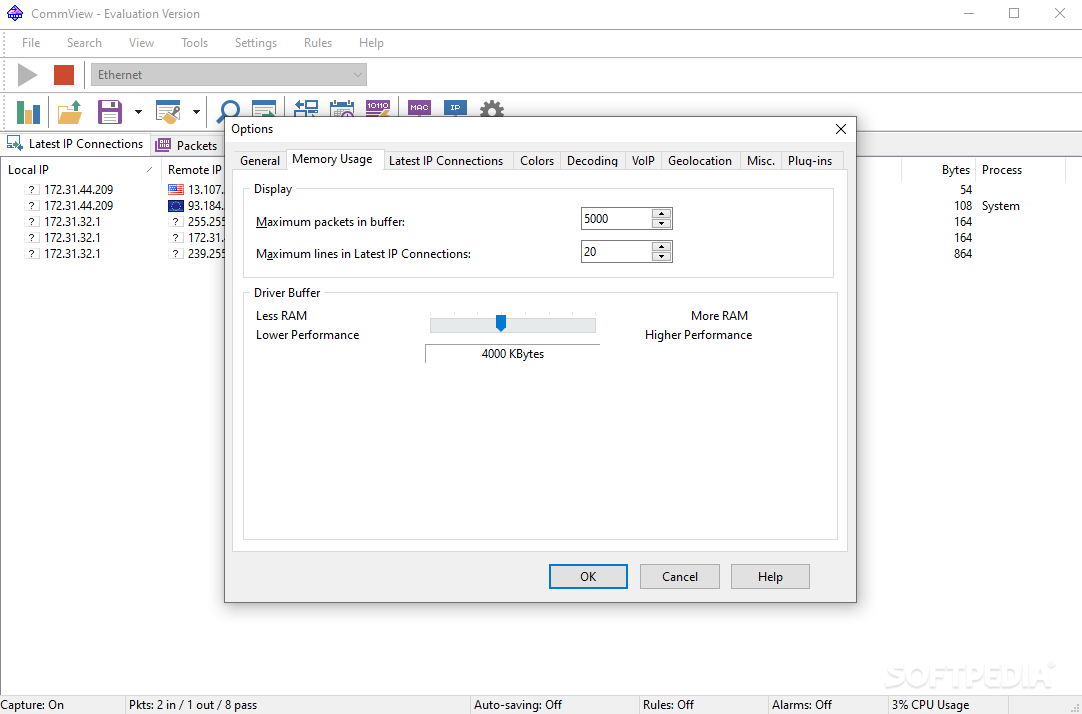
Task: Select local IP row with 54 bytes
Action: point(79,189)
